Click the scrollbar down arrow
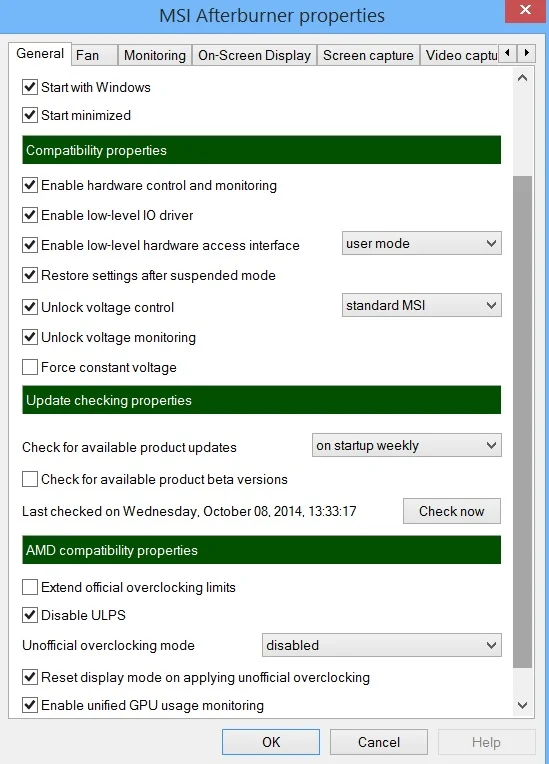Image resolution: width=549 pixels, height=764 pixels. pyautogui.click(x=523, y=705)
